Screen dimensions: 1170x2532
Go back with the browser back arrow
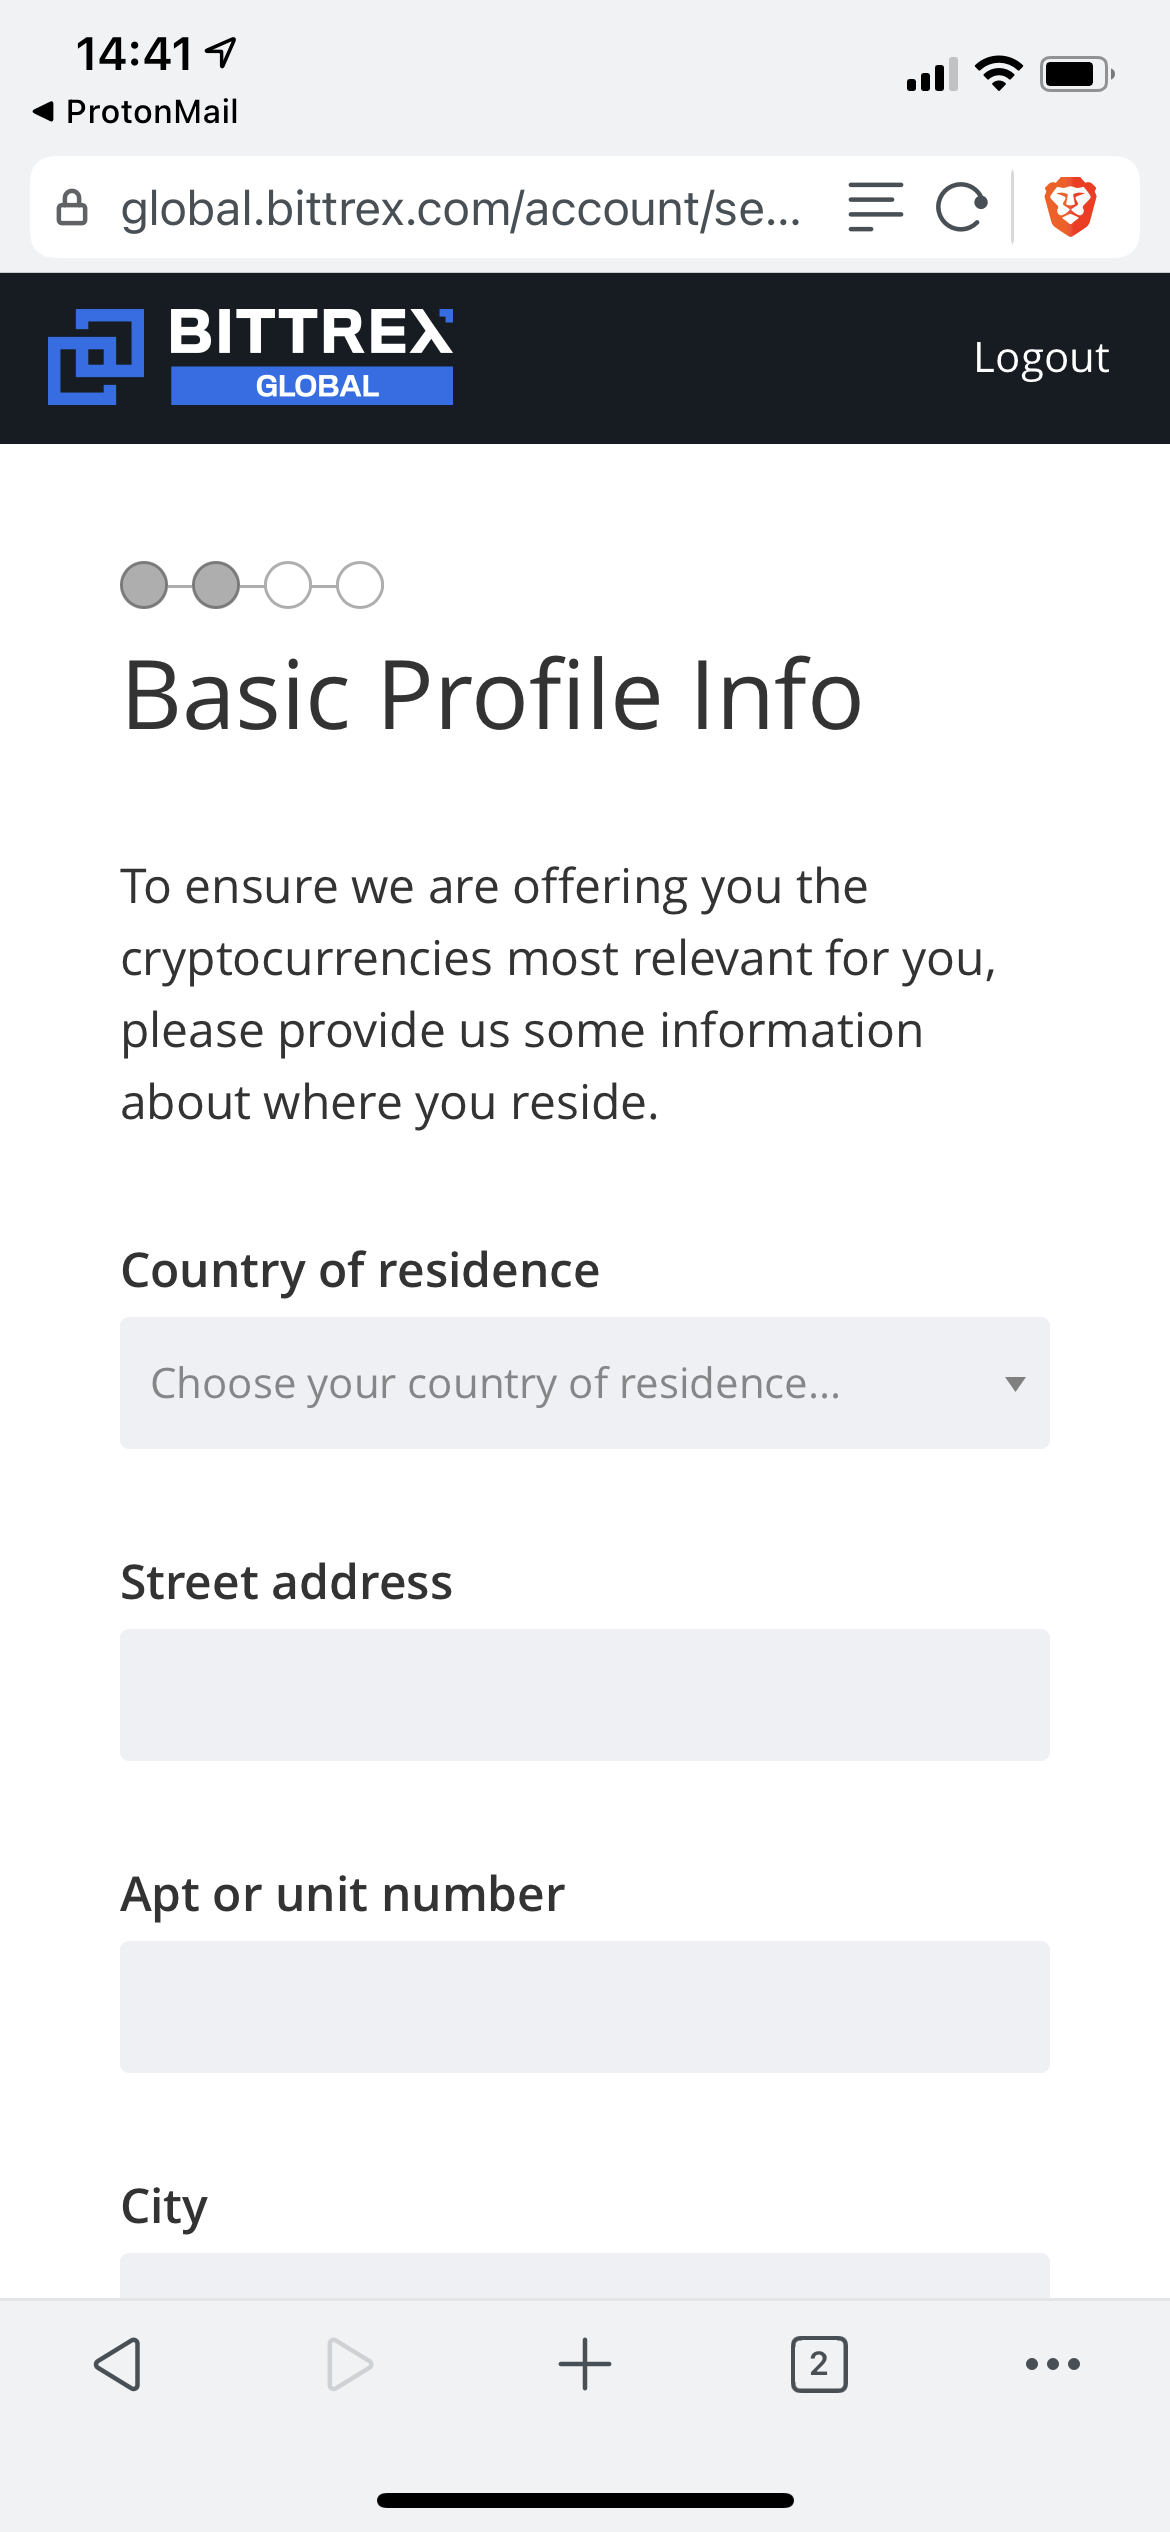118,2364
